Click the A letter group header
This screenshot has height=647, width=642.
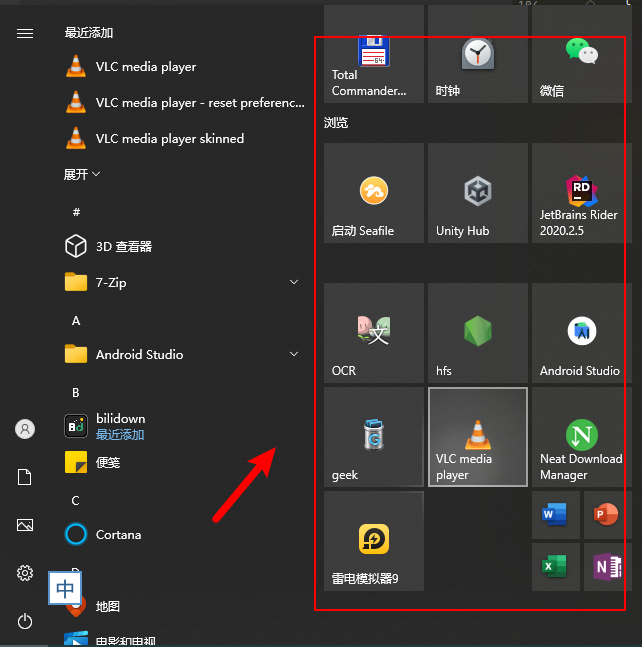[76, 321]
